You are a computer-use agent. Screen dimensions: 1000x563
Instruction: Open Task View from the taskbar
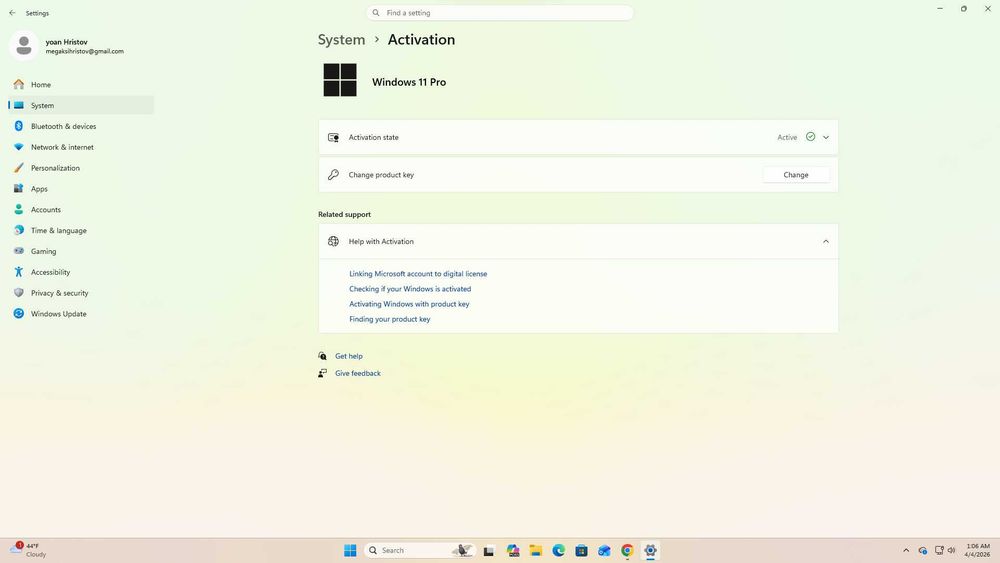click(x=489, y=550)
